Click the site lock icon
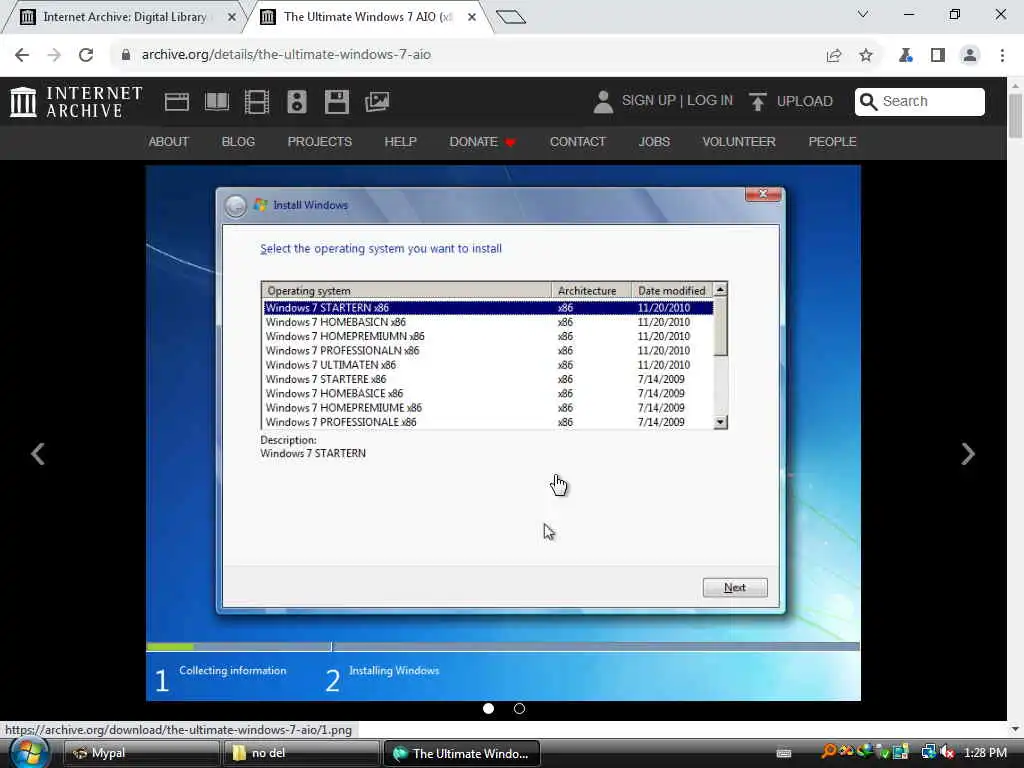The image size is (1024, 768). 125,55
